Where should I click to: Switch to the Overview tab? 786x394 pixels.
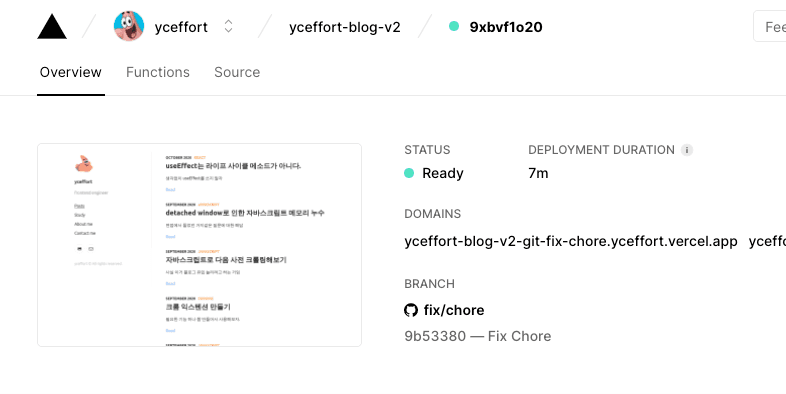71,72
